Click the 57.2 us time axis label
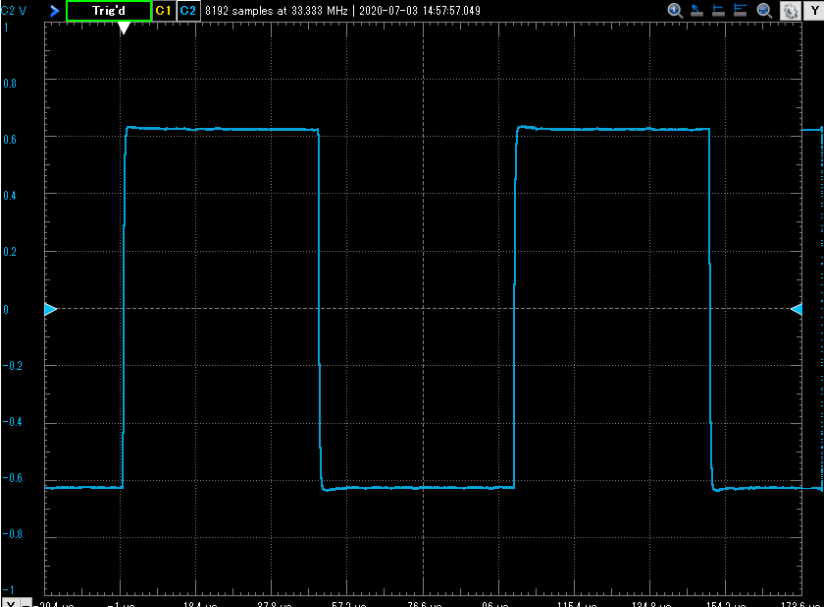This screenshot has width=824, height=607. (349, 604)
